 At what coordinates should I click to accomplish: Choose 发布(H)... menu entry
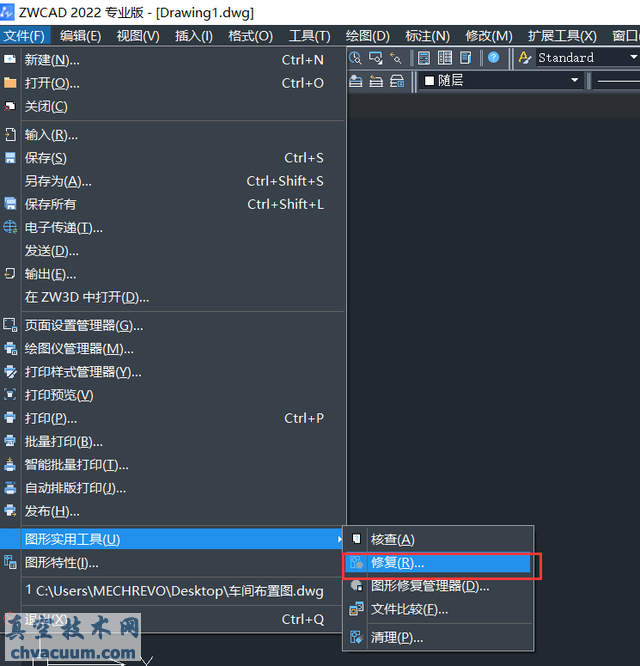coord(172,511)
